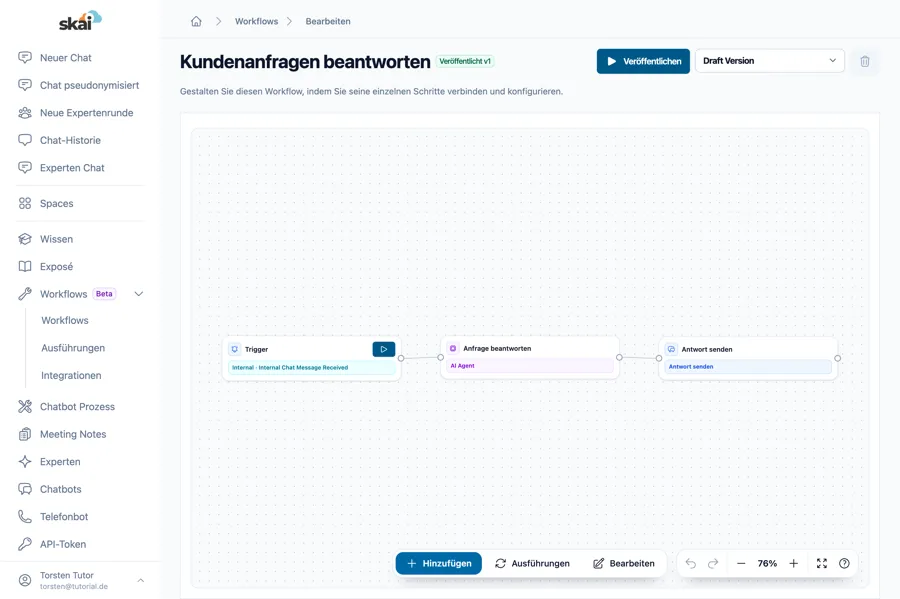This screenshot has width=900, height=599.
Task: Click the Torsten Tutor avatar icon
Action: 25,580
